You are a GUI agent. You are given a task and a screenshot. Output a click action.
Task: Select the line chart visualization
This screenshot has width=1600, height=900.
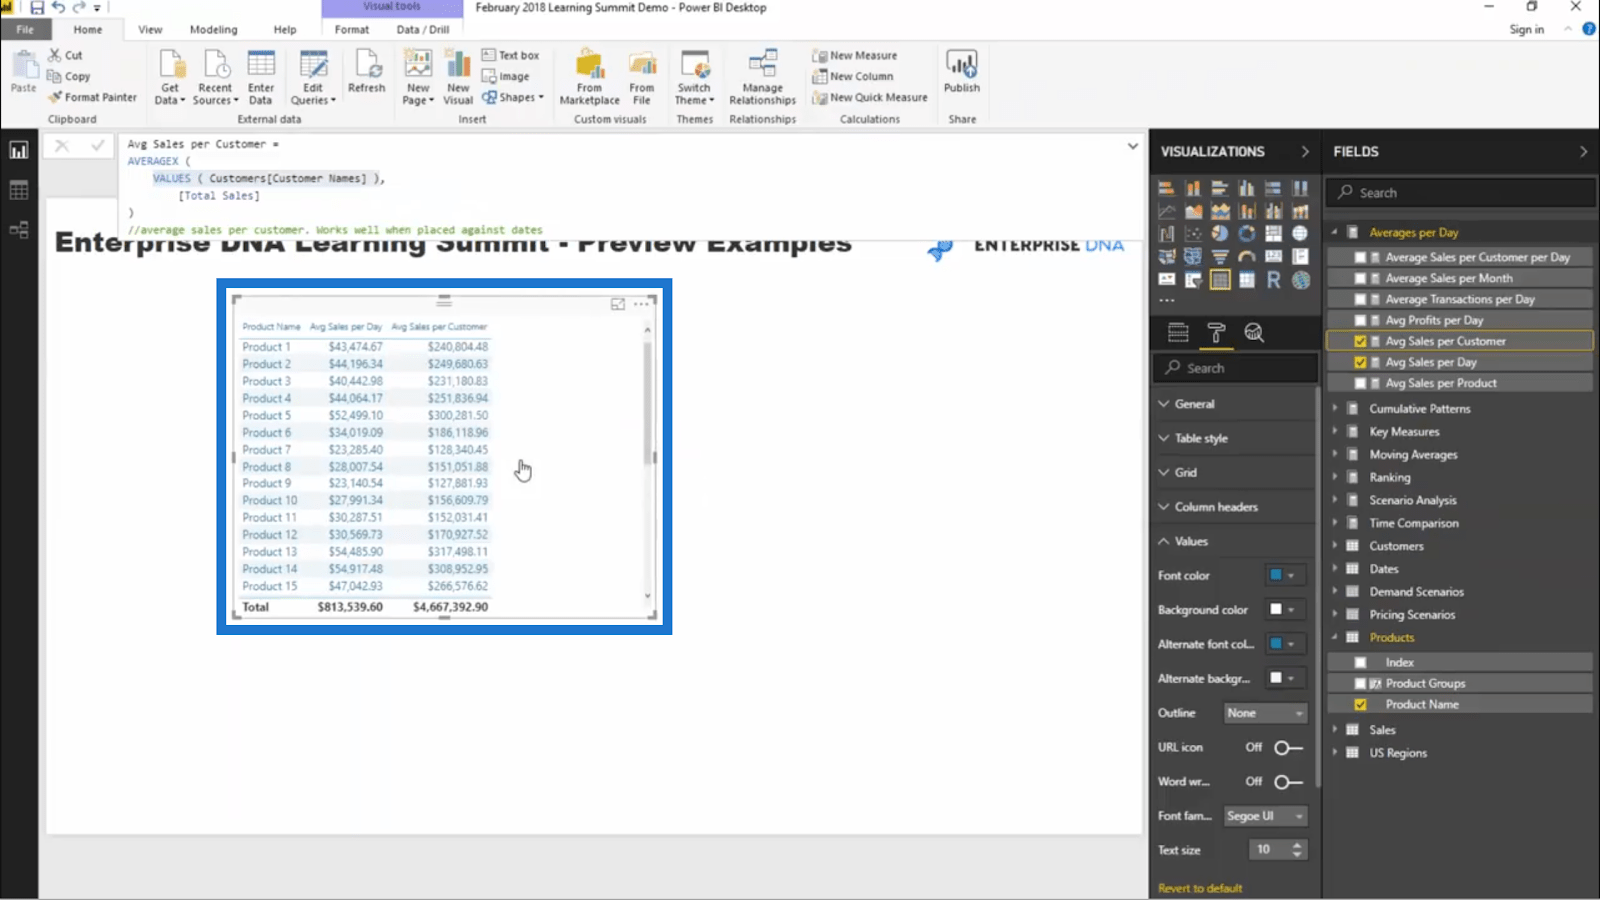click(x=1167, y=211)
